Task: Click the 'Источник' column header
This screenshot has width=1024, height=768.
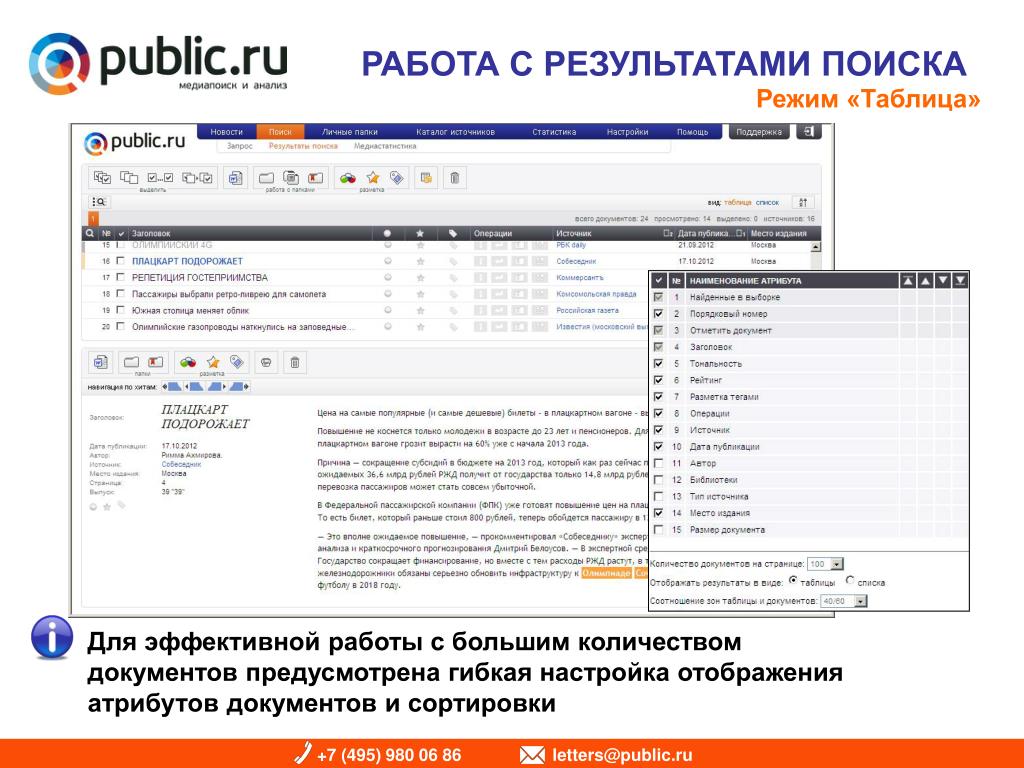Action: [573, 233]
